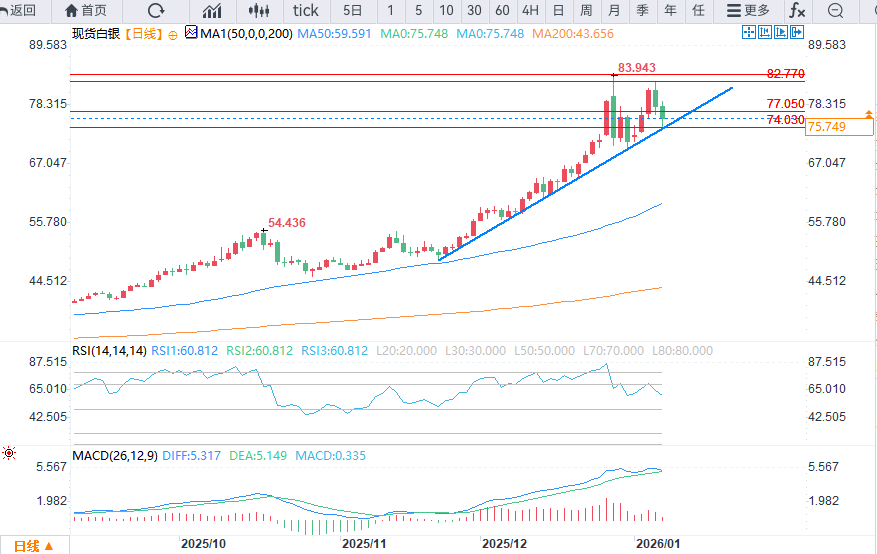877x554 pixels.
Task: Select the candlestick chart type icon
Action: click(x=258, y=11)
